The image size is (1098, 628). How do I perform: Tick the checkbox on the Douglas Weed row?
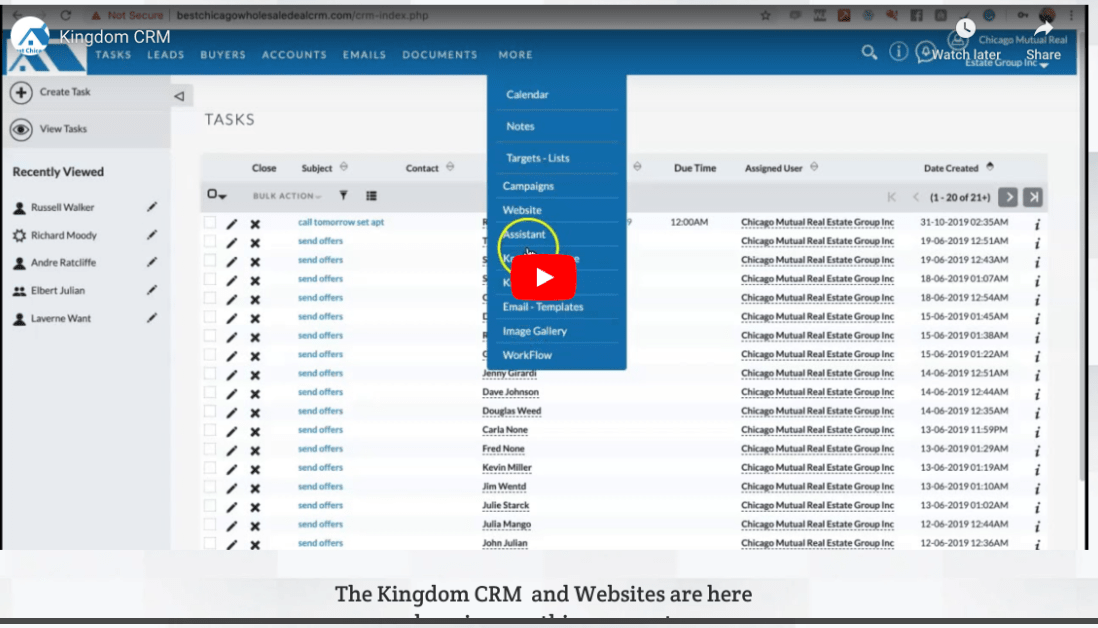click(210, 412)
